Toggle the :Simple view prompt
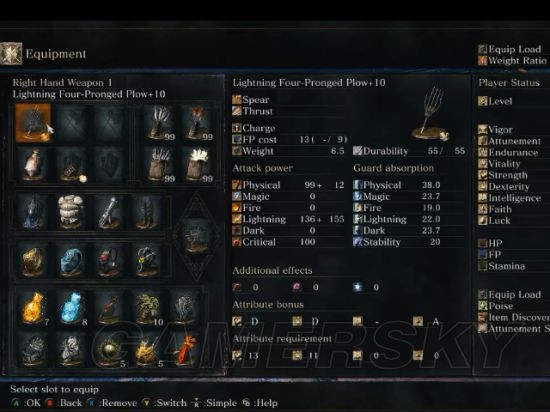Image resolution: width=550 pixels, height=412 pixels. pos(214,403)
